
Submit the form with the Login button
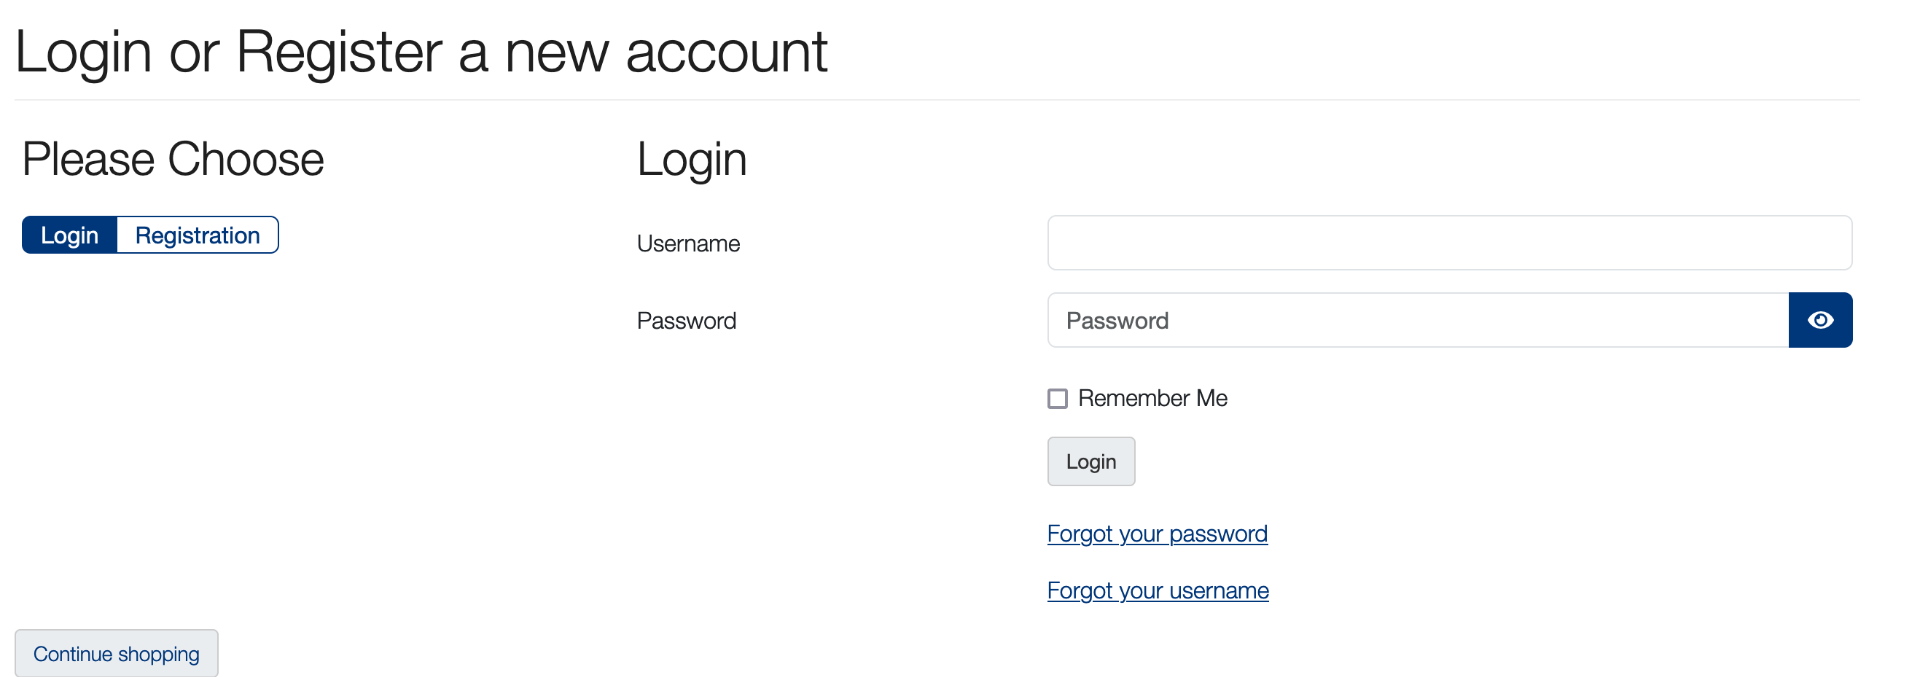[1091, 462]
